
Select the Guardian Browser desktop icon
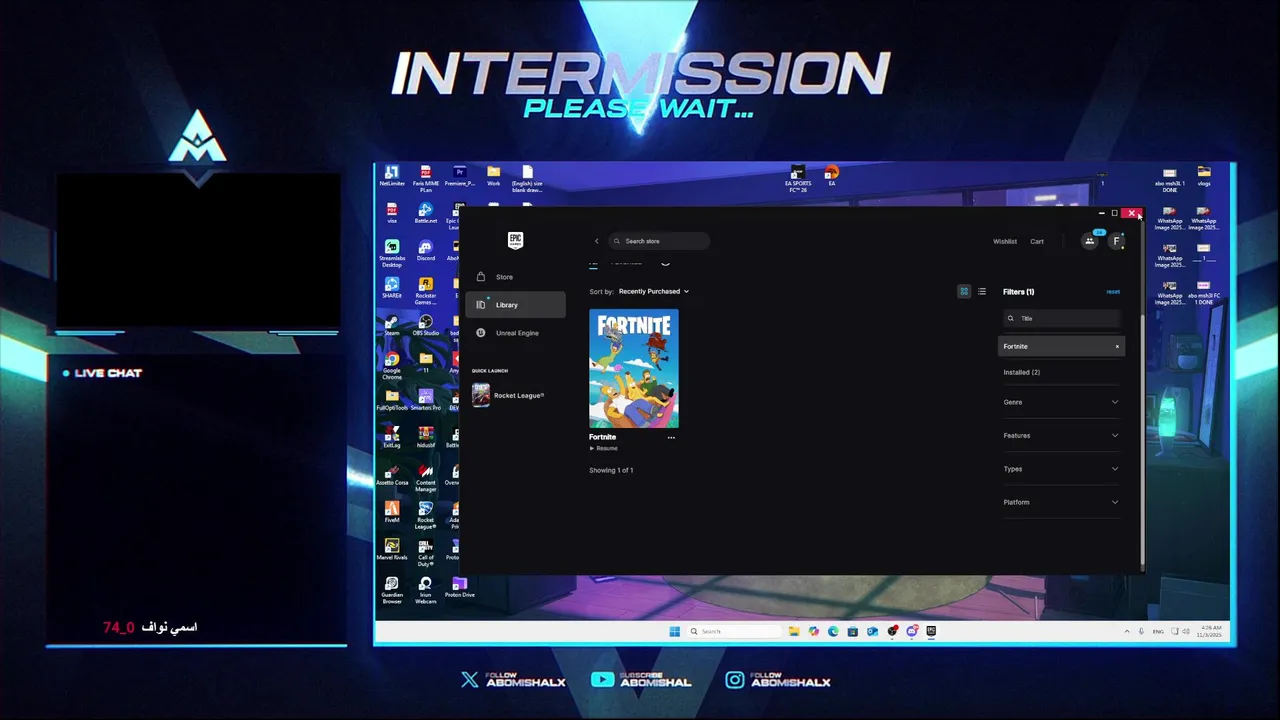392,590
